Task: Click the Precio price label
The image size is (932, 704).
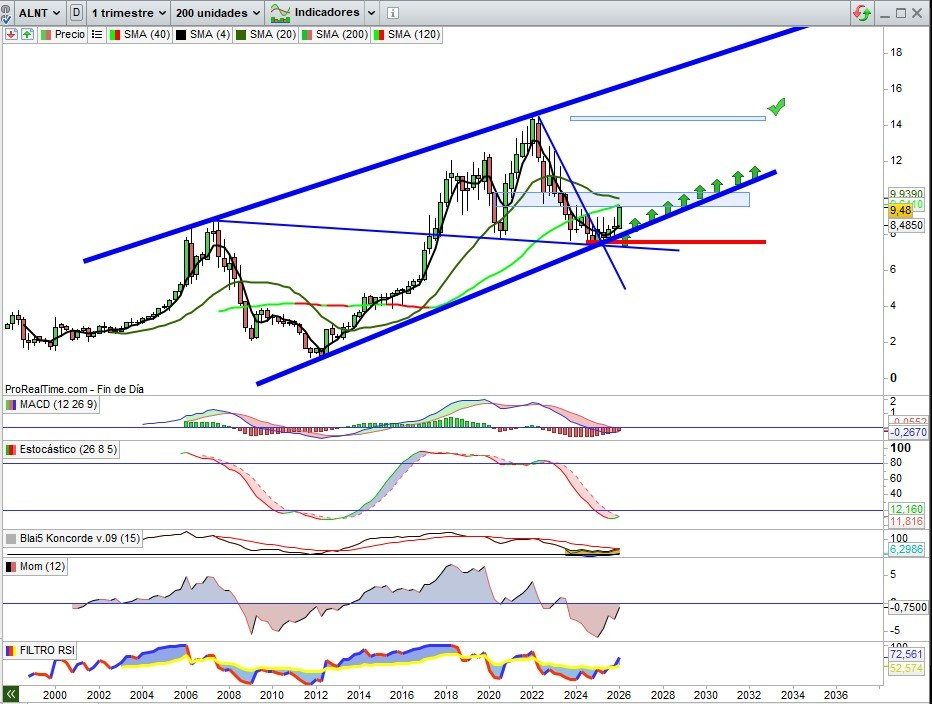Action: pyautogui.click(x=69, y=34)
